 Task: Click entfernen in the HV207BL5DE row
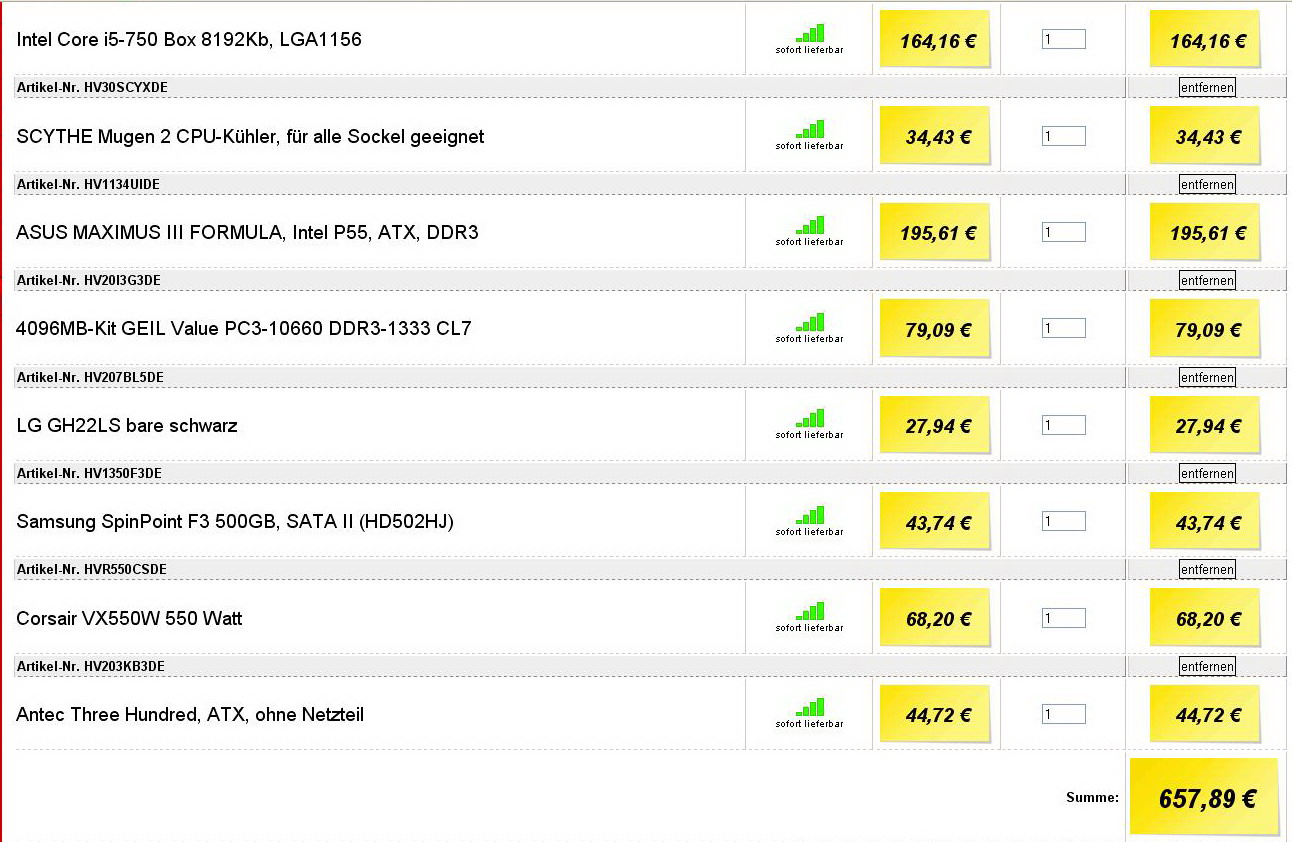pos(1207,377)
